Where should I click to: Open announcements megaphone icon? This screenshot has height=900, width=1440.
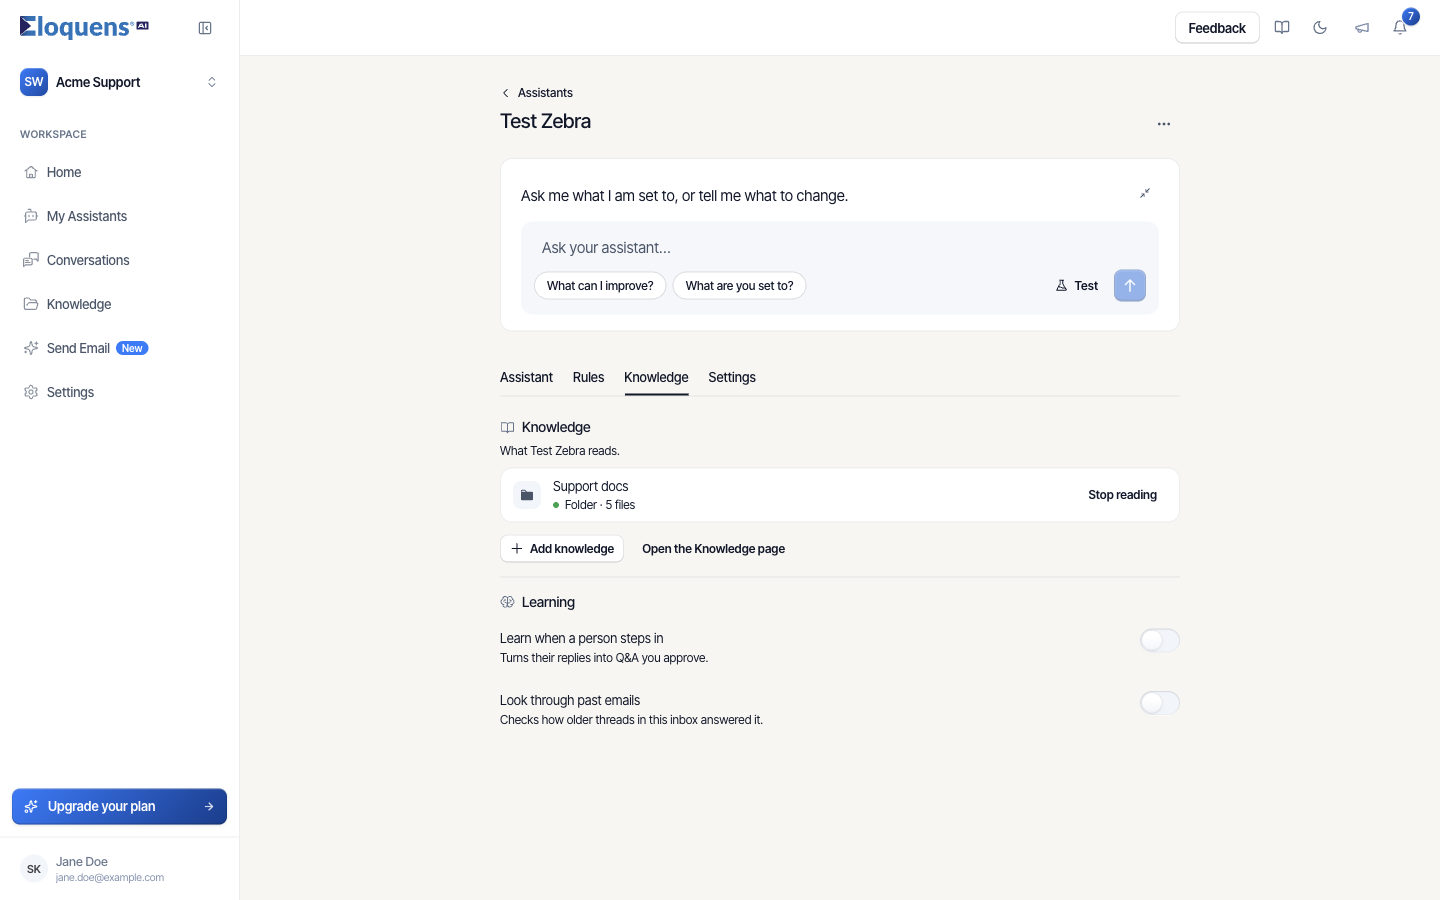pyautogui.click(x=1361, y=28)
